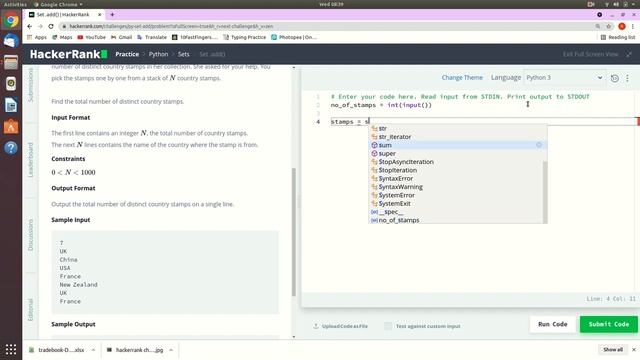The width and height of the screenshot is (640, 360).
Task: Expand options for tradebook download item
Action: tap(93, 350)
